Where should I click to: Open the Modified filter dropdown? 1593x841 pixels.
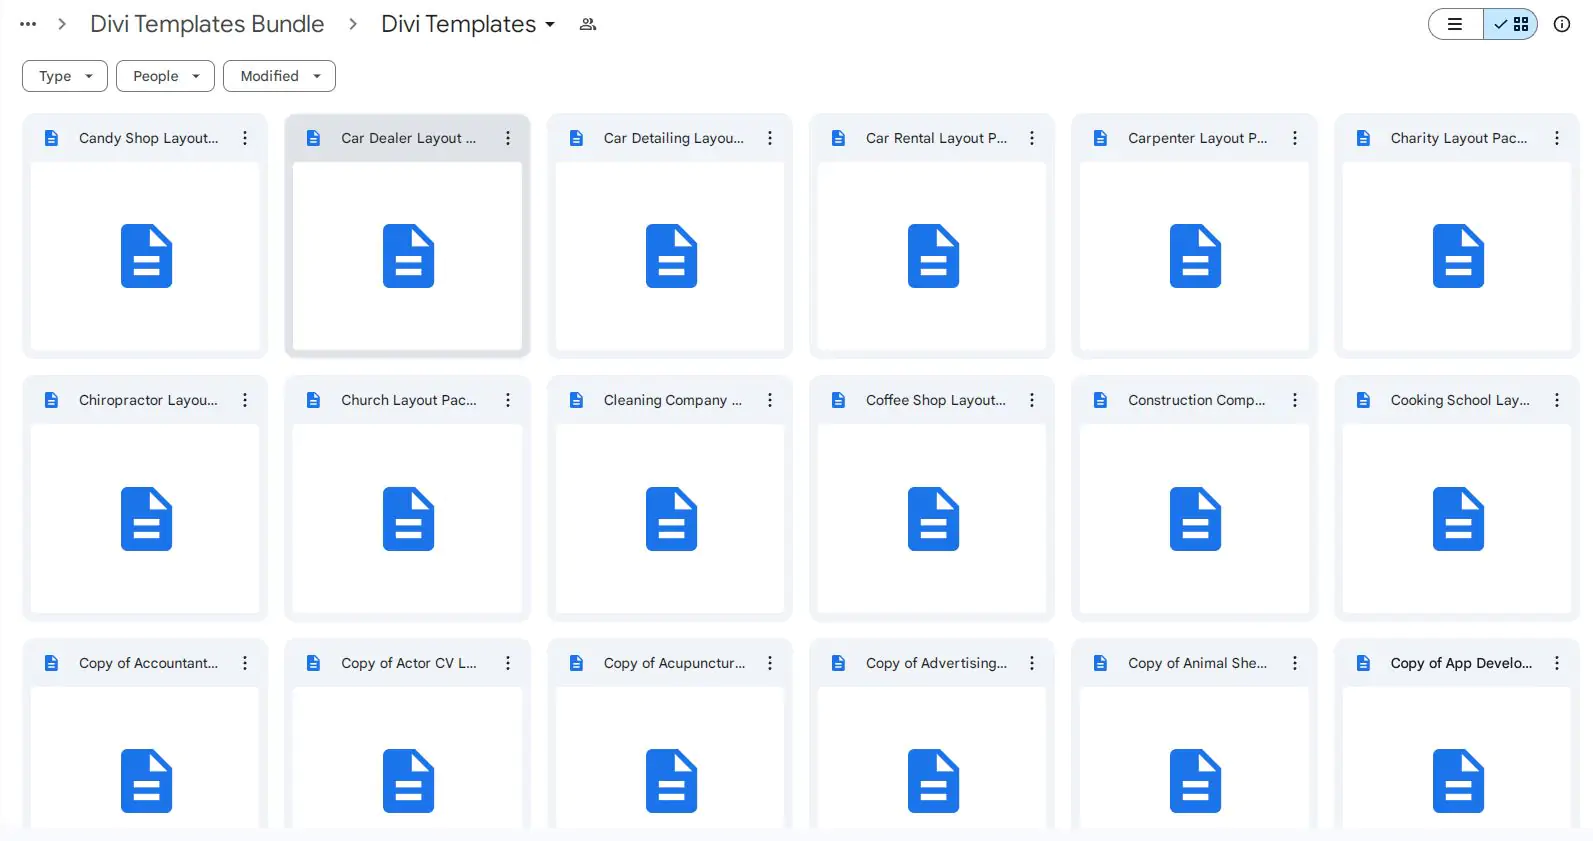click(x=279, y=76)
